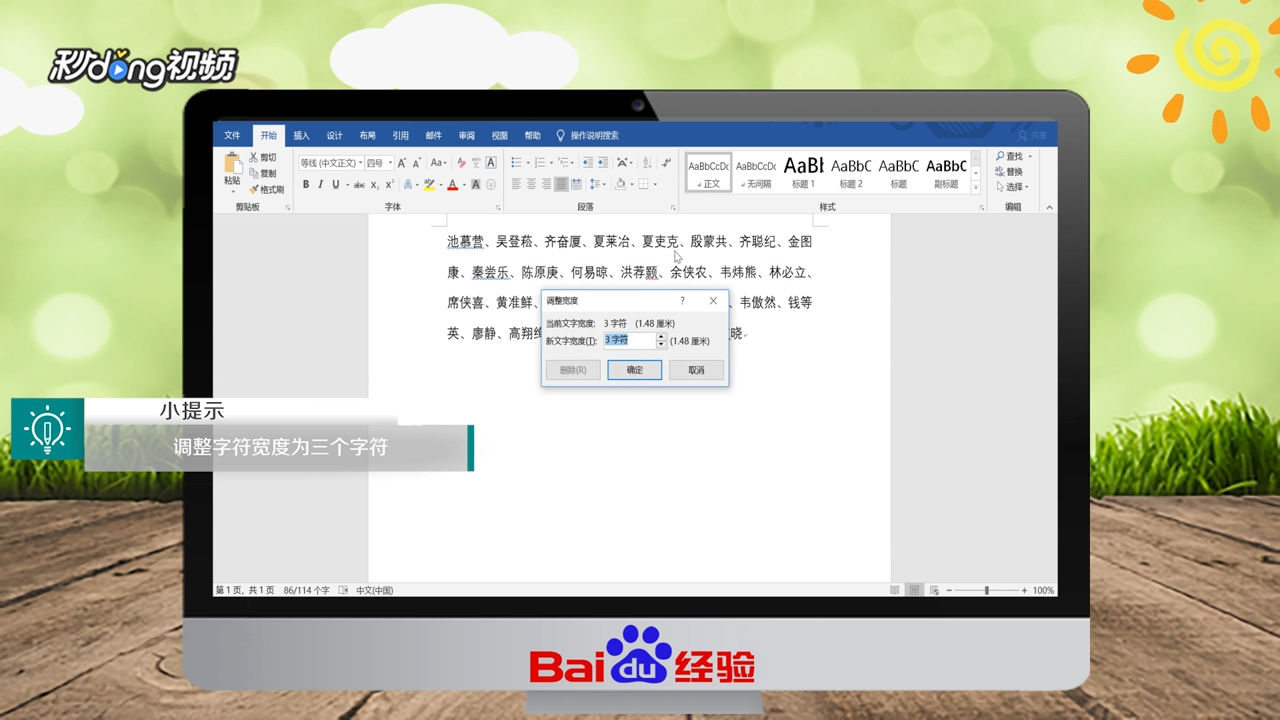Click the 新文字宽度 input field
This screenshot has width=1280, height=720.
(x=629, y=341)
